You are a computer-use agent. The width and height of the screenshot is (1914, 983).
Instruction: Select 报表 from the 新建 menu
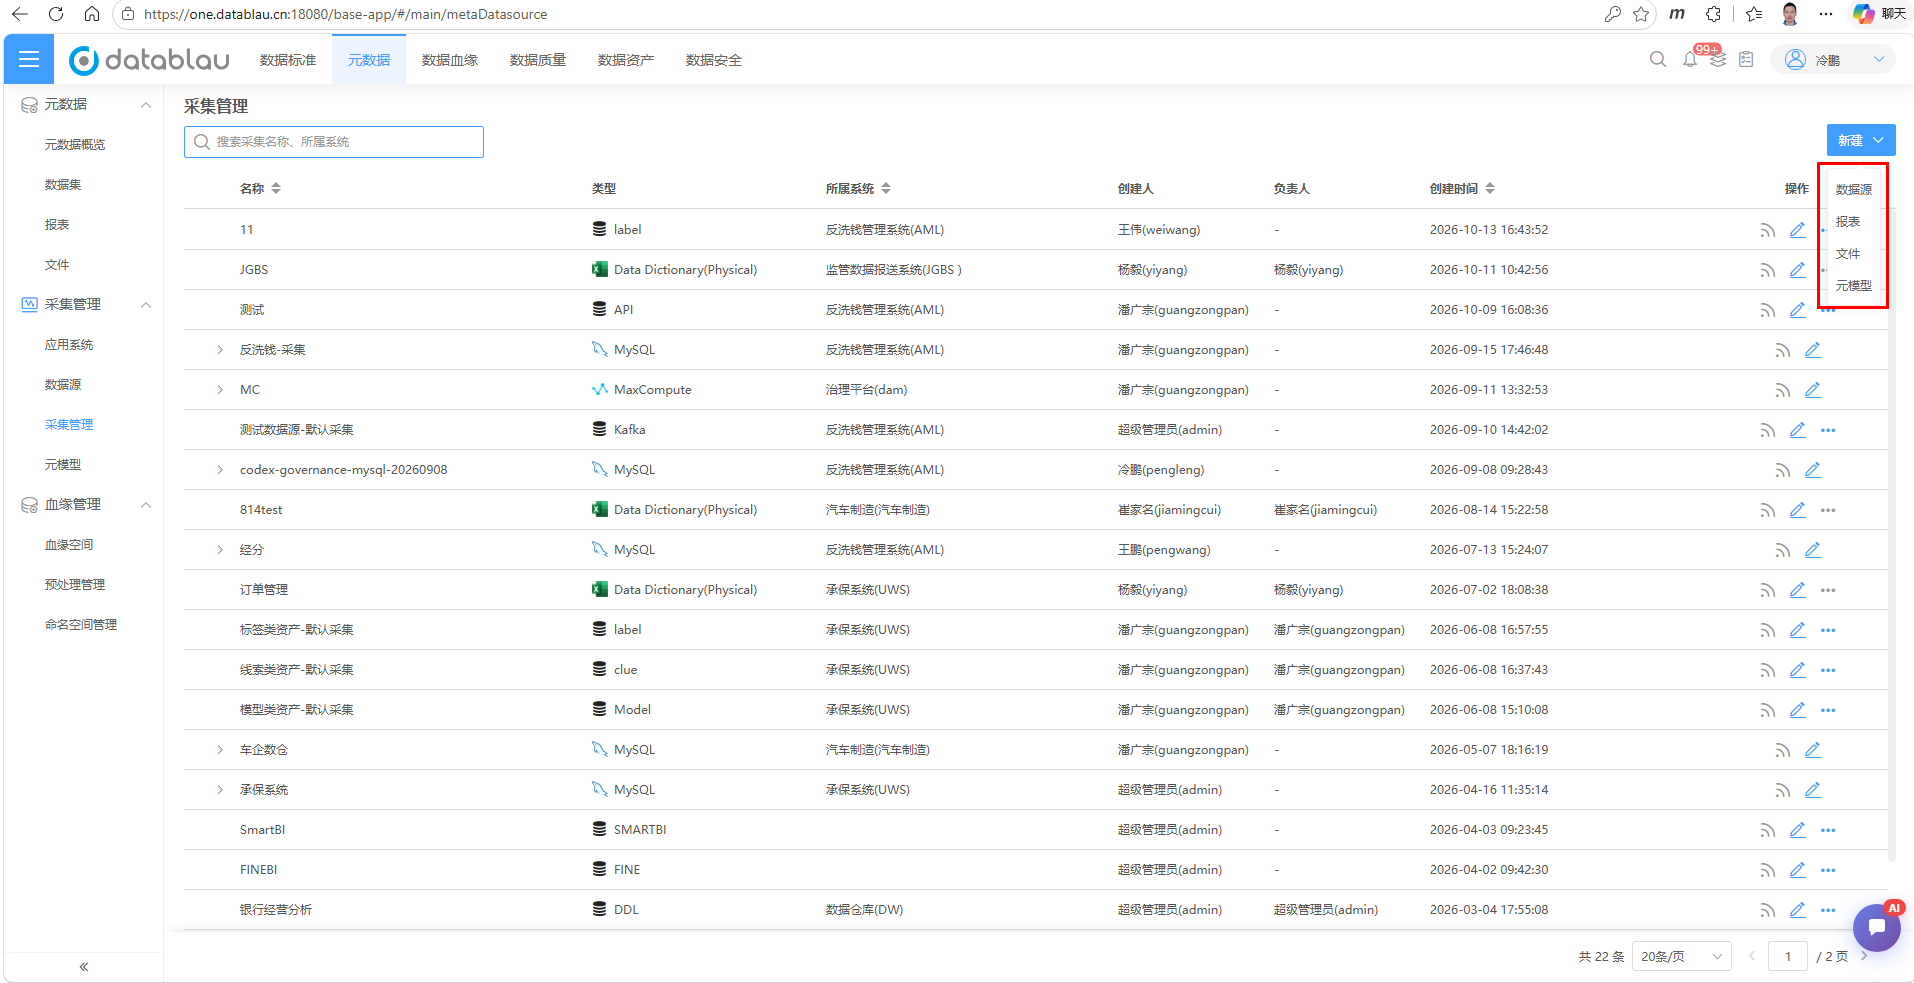click(1848, 222)
